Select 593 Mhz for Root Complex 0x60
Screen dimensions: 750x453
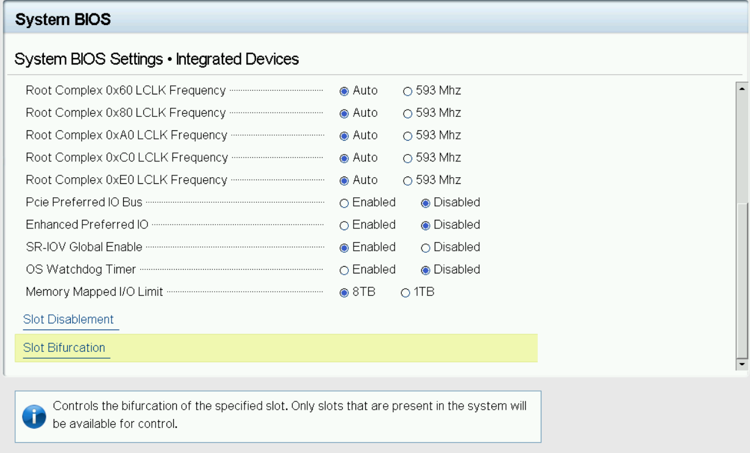pos(407,91)
